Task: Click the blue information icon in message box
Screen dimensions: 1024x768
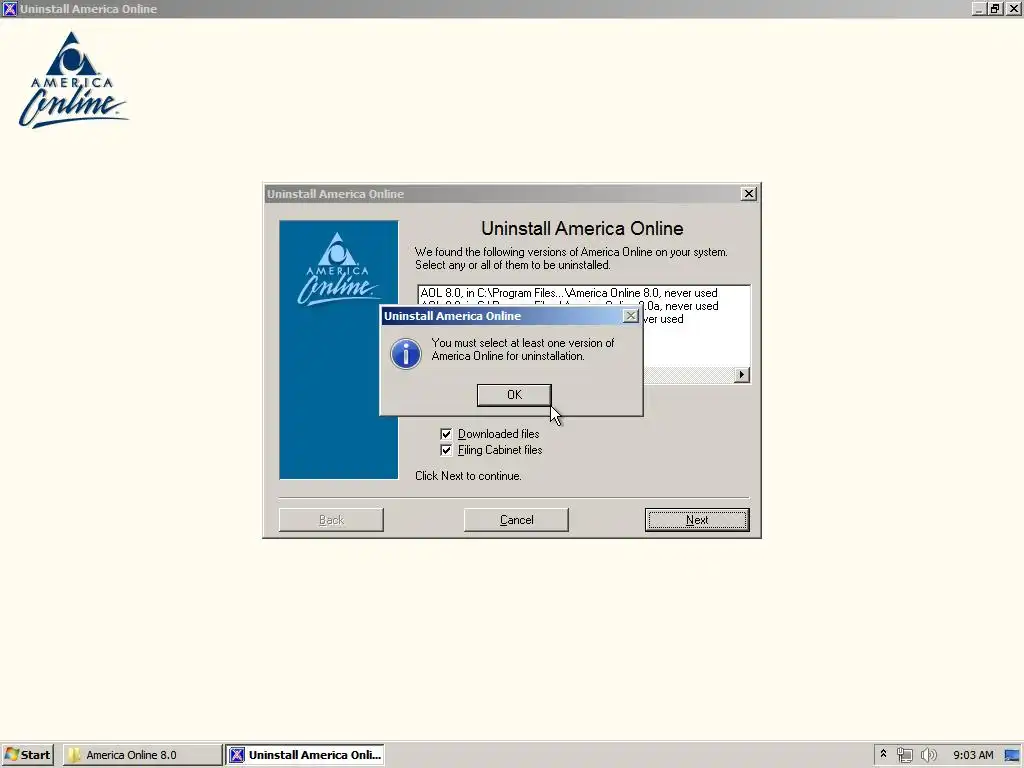Action: [406, 353]
